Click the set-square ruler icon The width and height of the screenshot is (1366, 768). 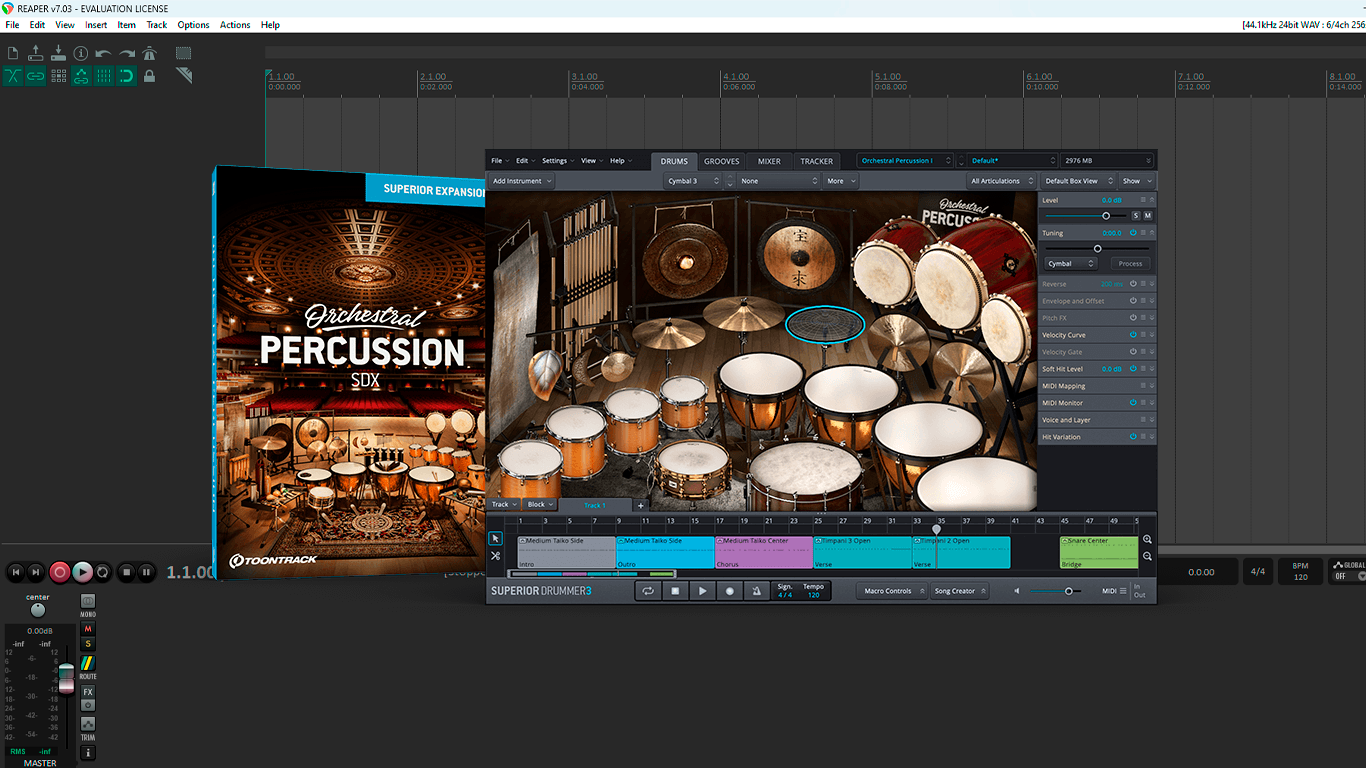click(x=184, y=76)
